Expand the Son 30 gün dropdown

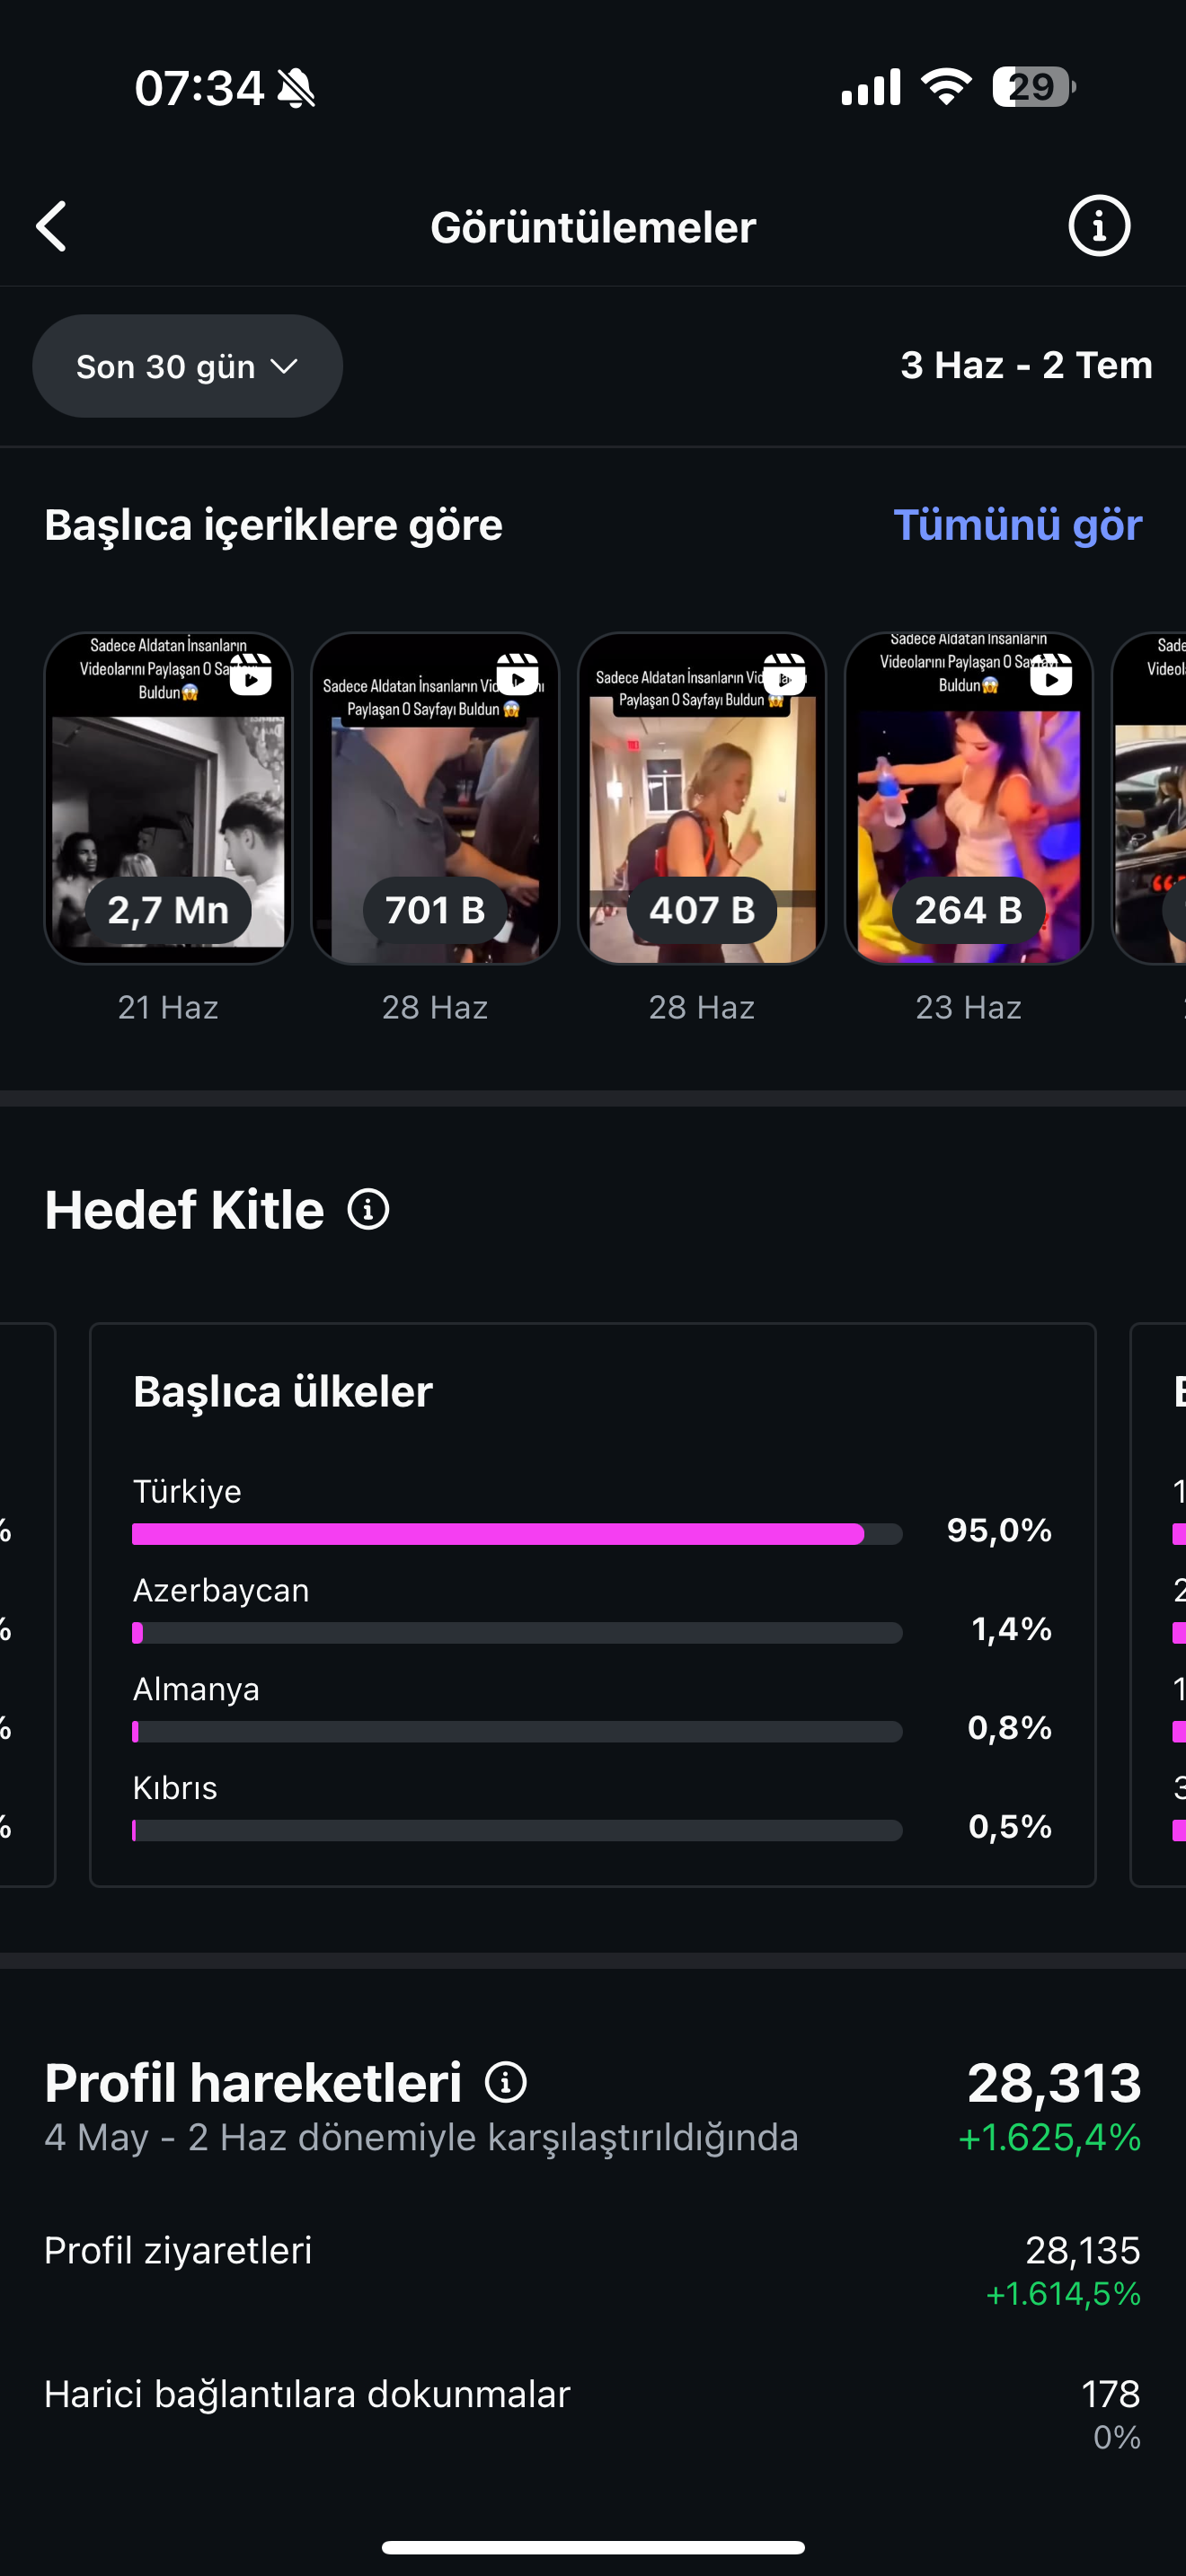pyautogui.click(x=187, y=366)
